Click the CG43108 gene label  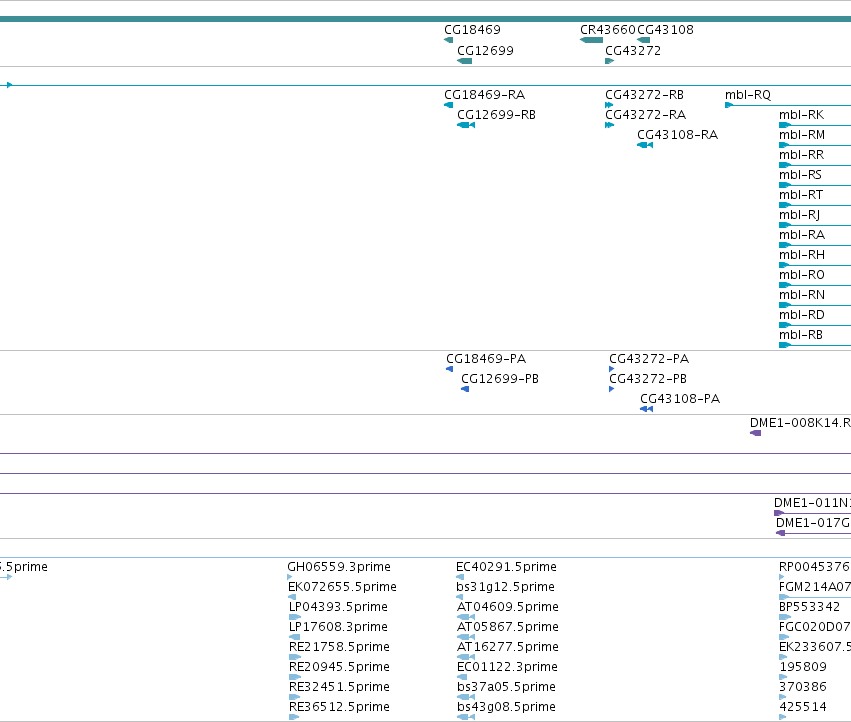coord(665,30)
